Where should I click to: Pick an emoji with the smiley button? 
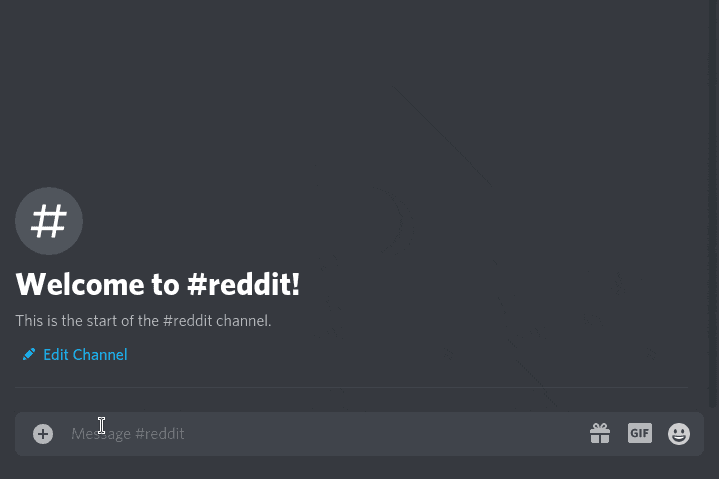(679, 434)
